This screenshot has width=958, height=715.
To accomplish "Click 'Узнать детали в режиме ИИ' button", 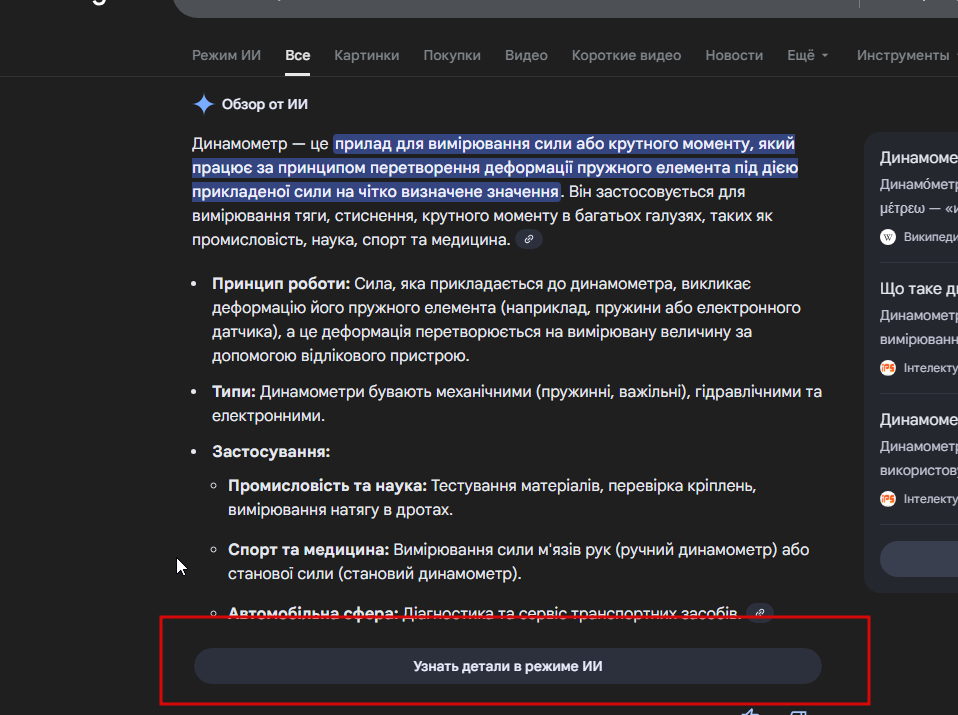I will tap(507, 666).
